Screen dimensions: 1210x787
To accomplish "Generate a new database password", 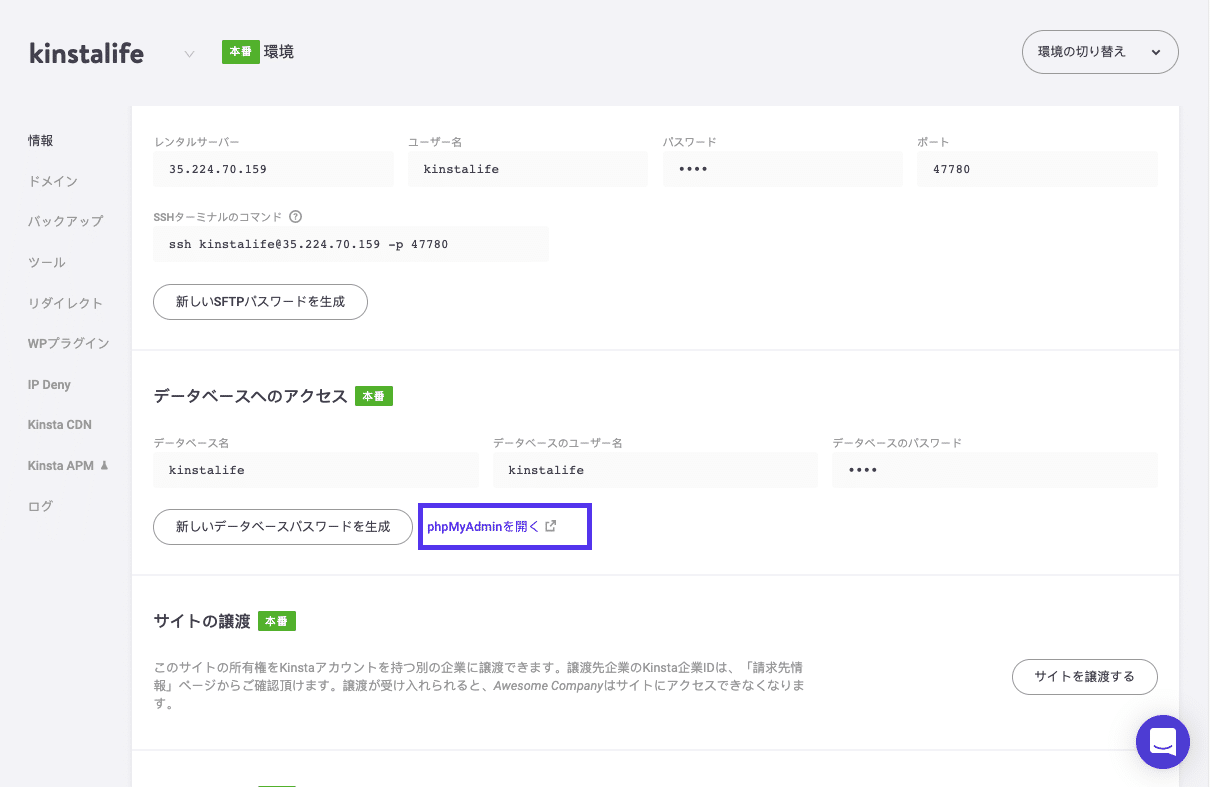I will point(282,526).
